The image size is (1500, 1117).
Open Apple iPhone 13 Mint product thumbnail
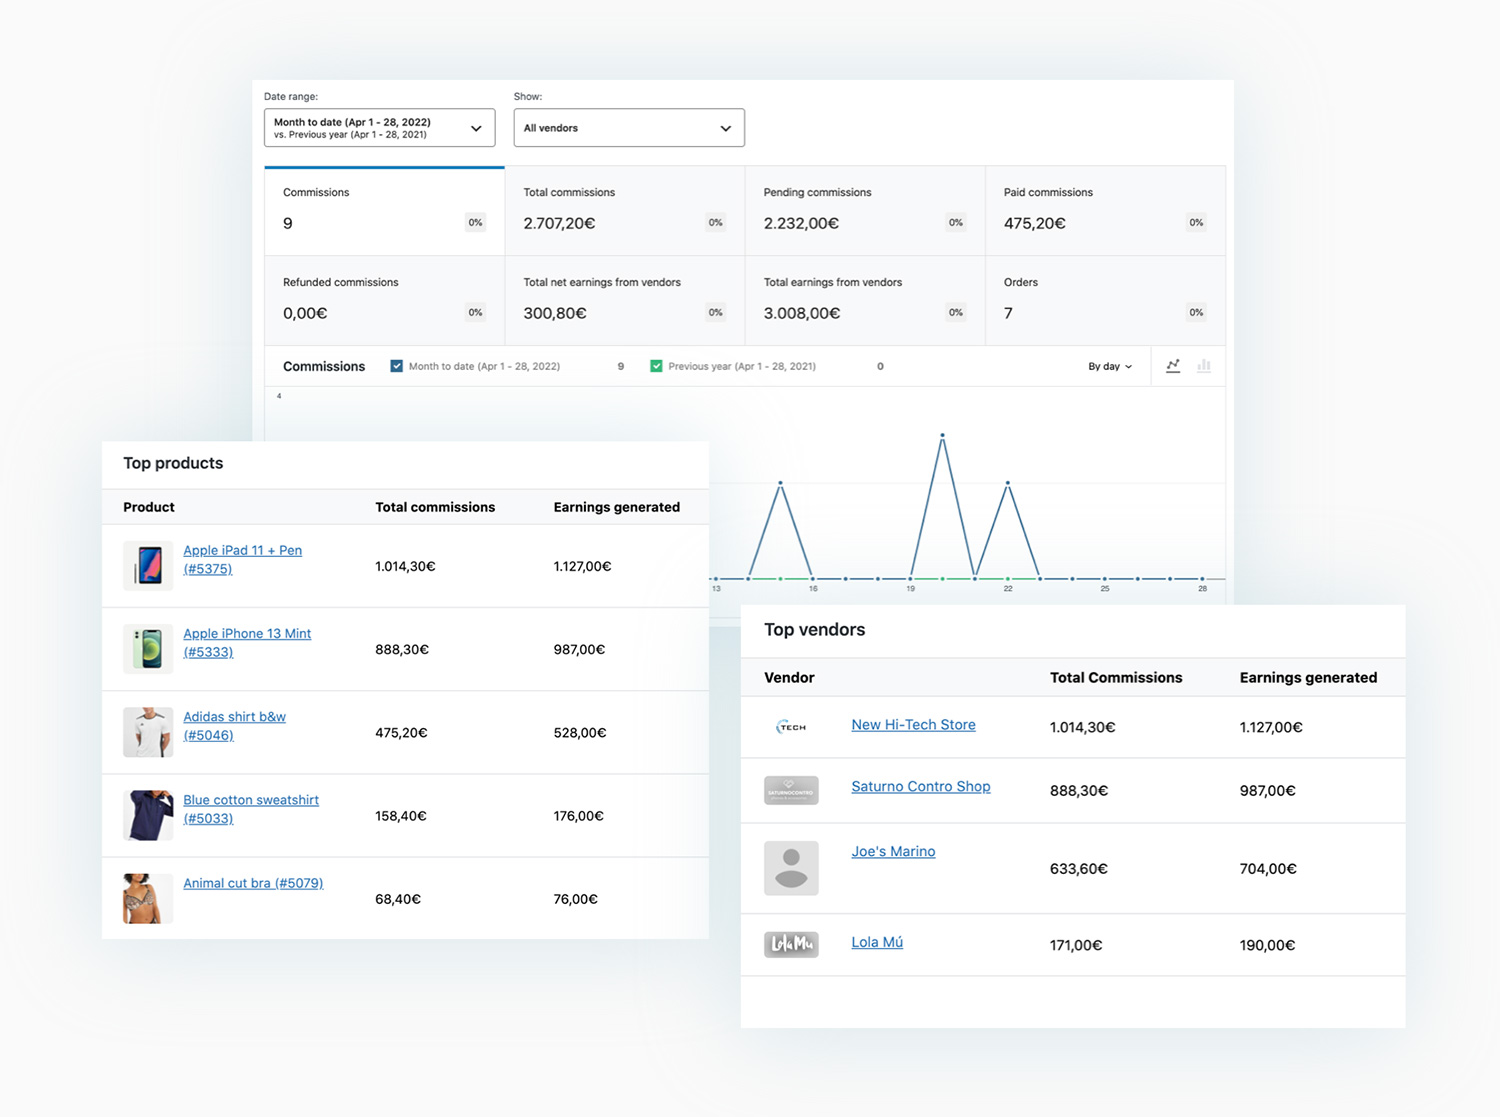pos(148,649)
